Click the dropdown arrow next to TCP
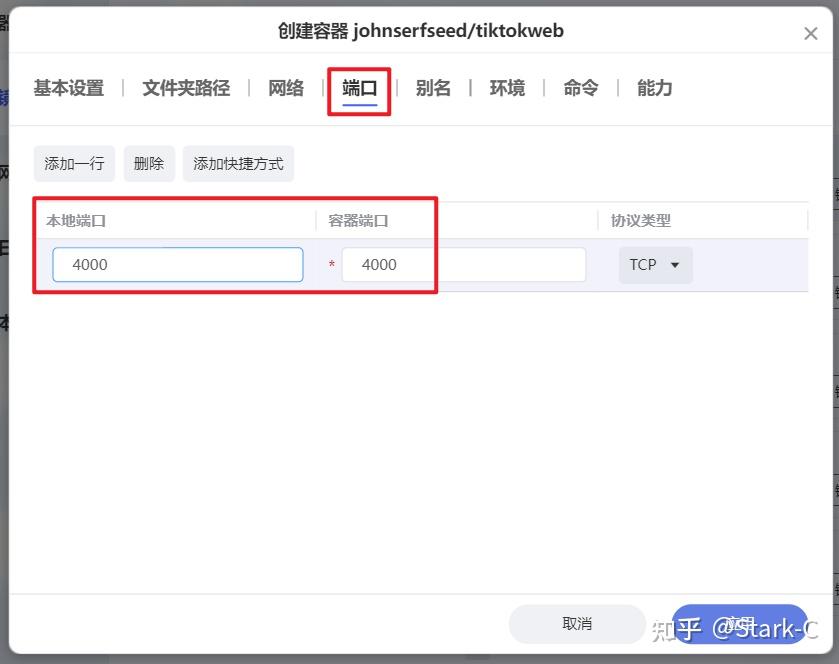 (675, 265)
